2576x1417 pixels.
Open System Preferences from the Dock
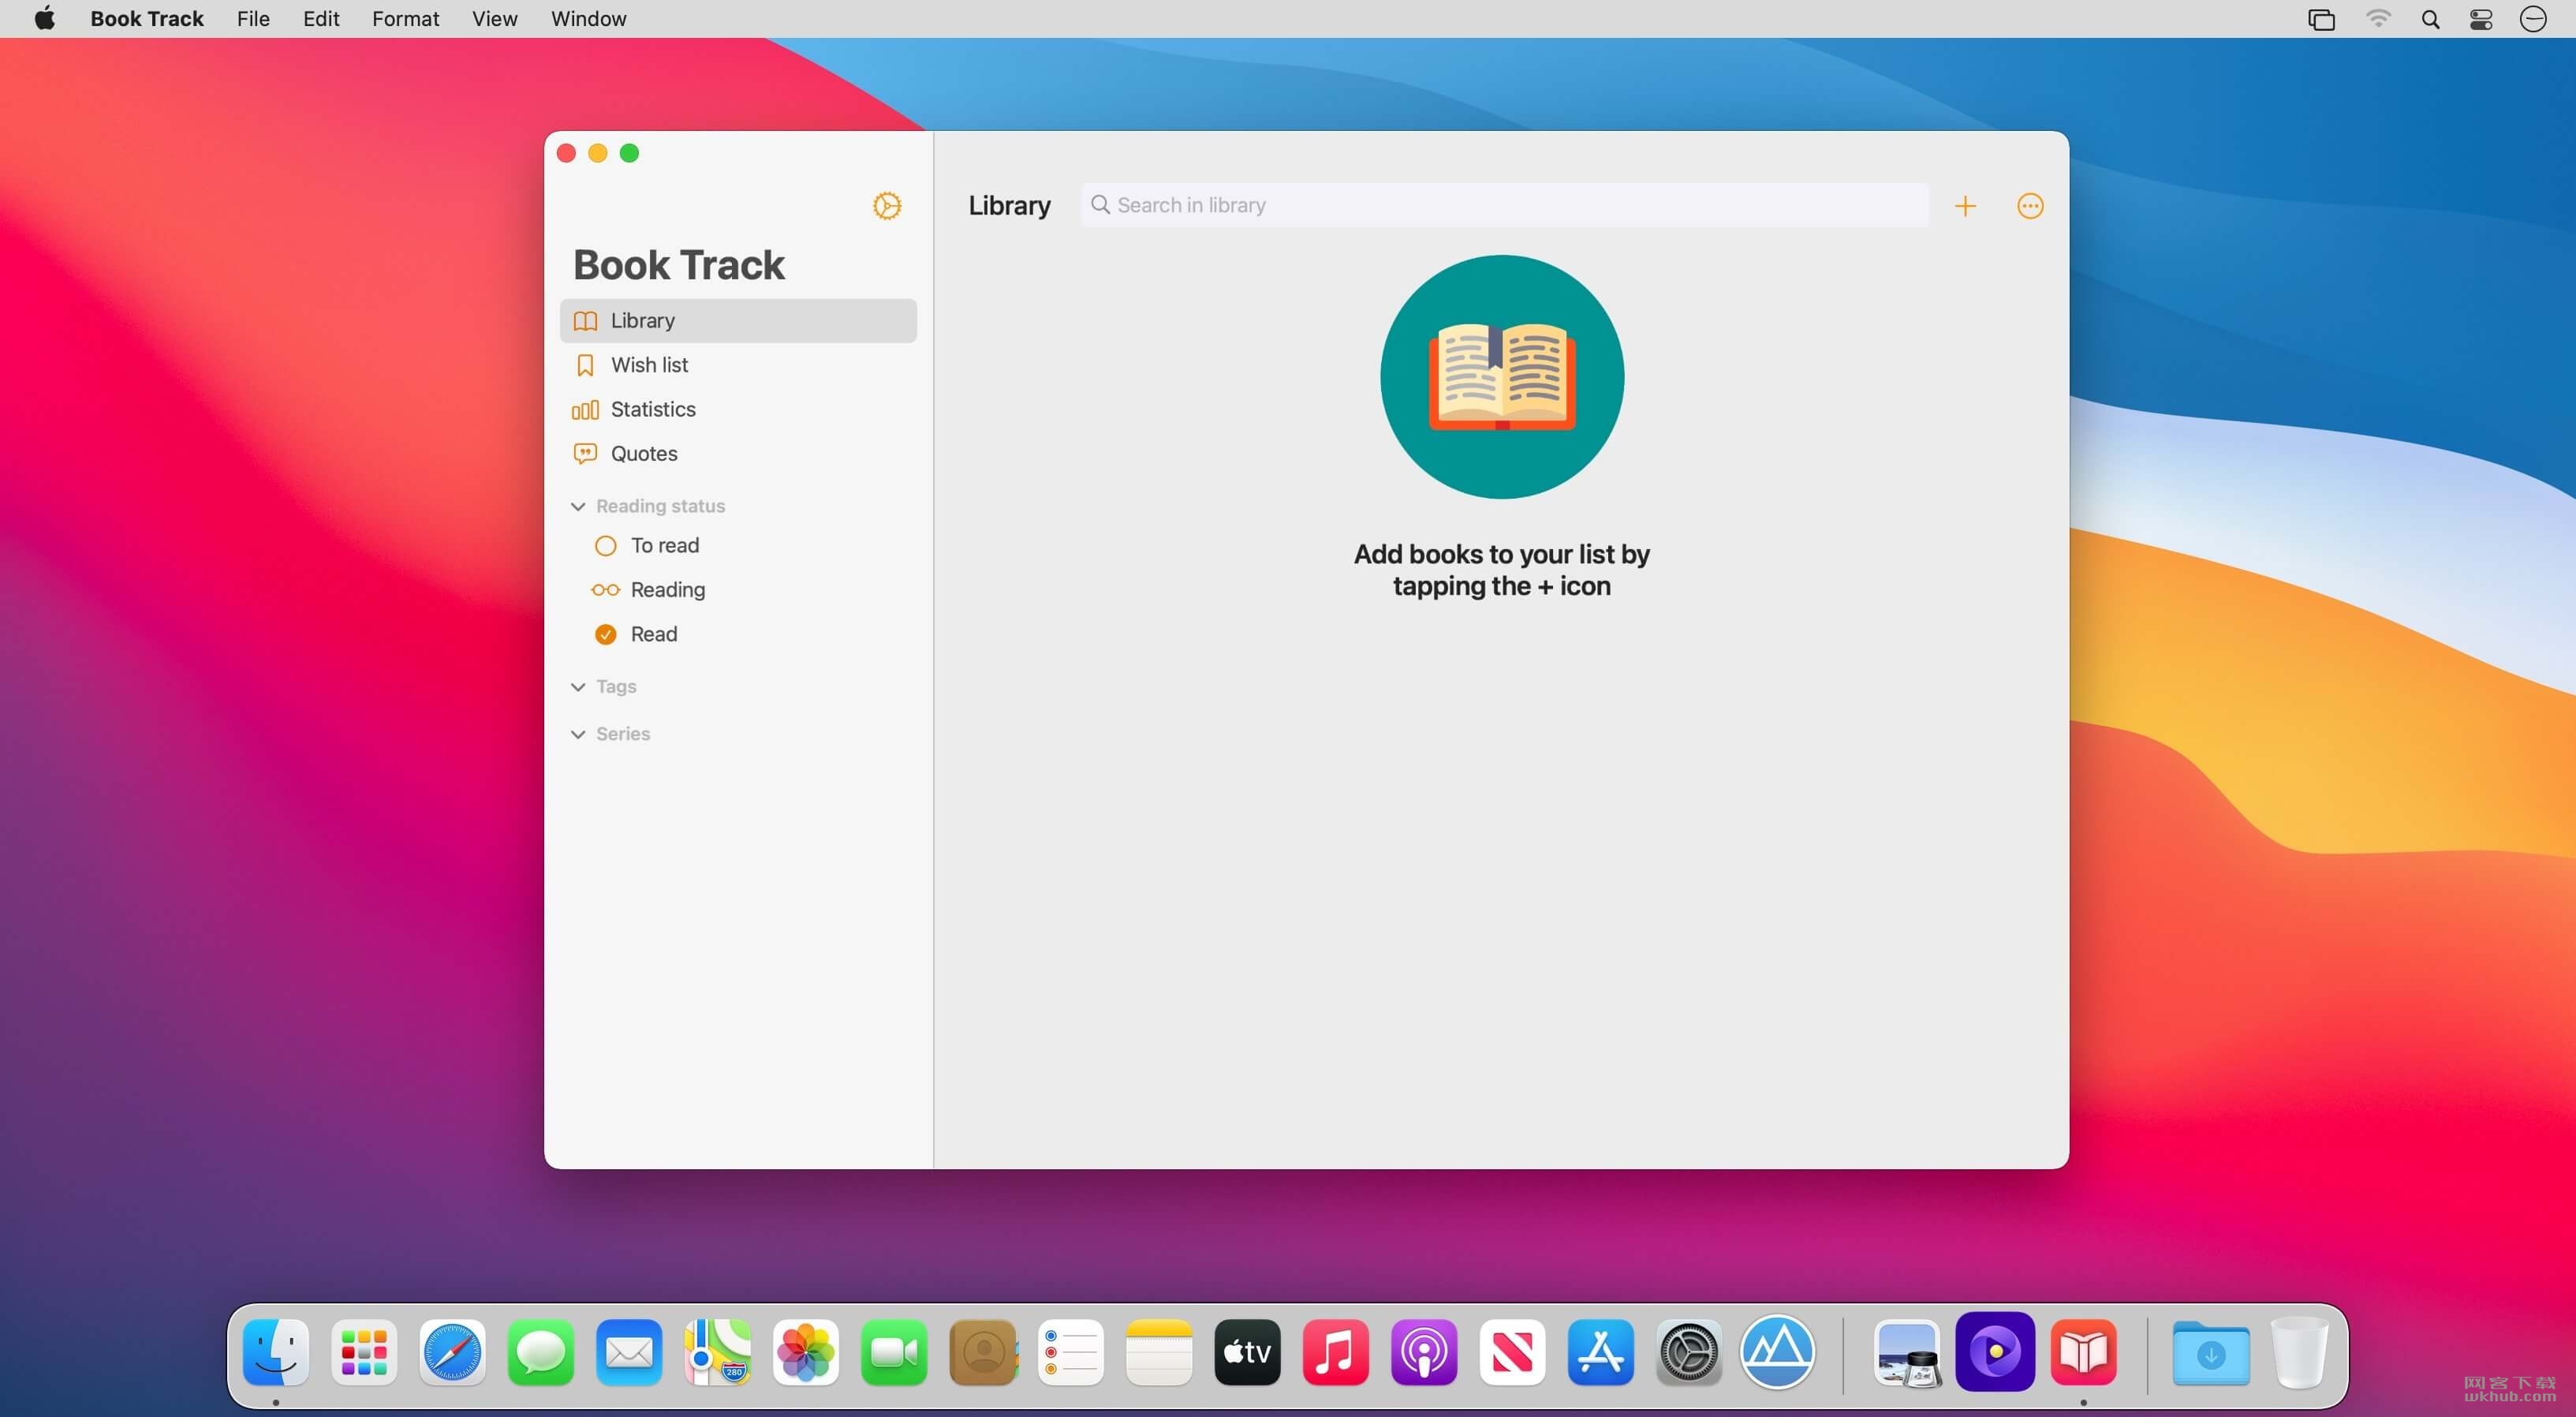click(x=1689, y=1352)
